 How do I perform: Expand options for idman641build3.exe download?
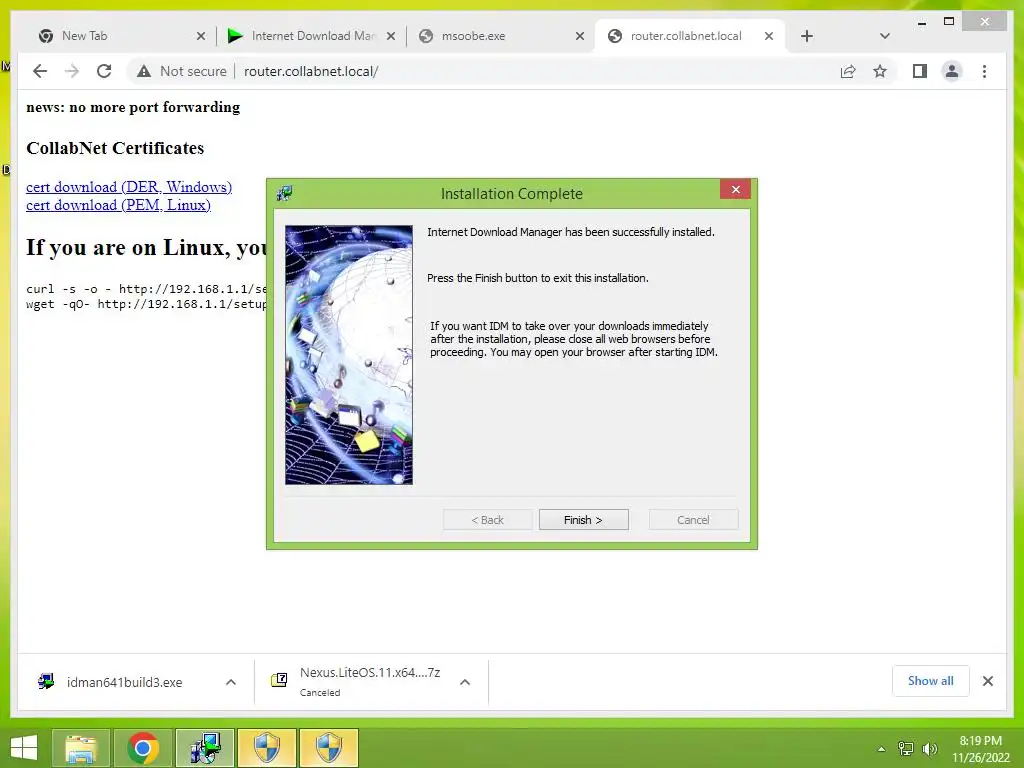pyautogui.click(x=231, y=682)
